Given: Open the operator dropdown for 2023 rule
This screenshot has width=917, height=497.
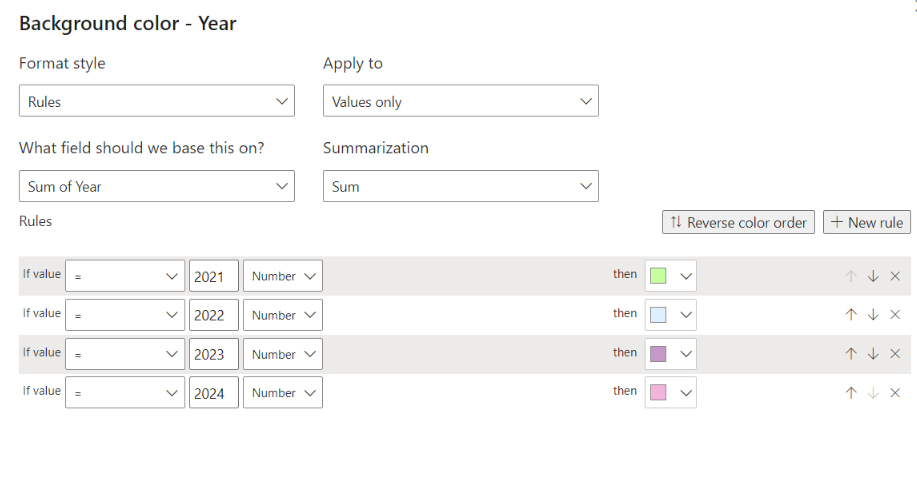Looking at the screenshot, I should (x=125, y=354).
